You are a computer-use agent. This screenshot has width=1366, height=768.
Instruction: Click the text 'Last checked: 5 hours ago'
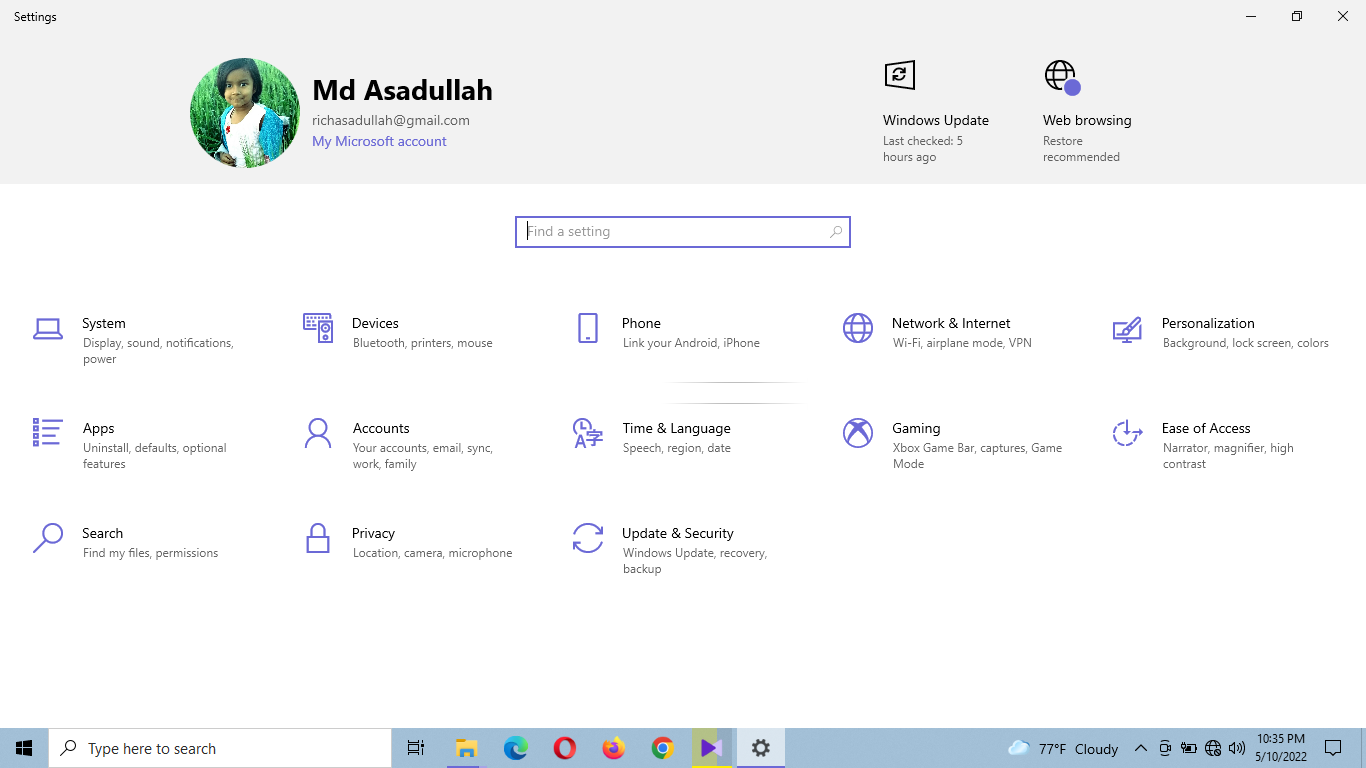coord(923,149)
